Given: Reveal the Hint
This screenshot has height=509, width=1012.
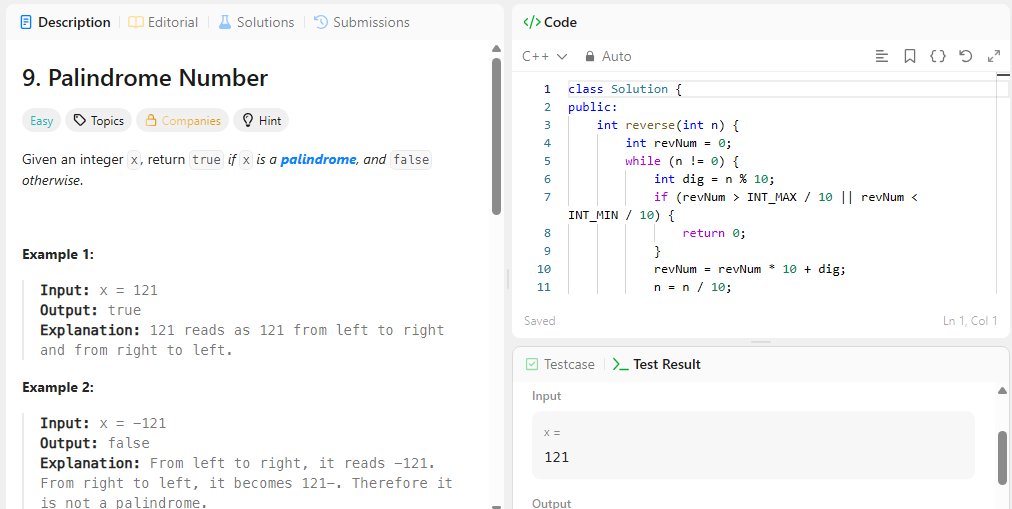Looking at the screenshot, I should pos(261,121).
